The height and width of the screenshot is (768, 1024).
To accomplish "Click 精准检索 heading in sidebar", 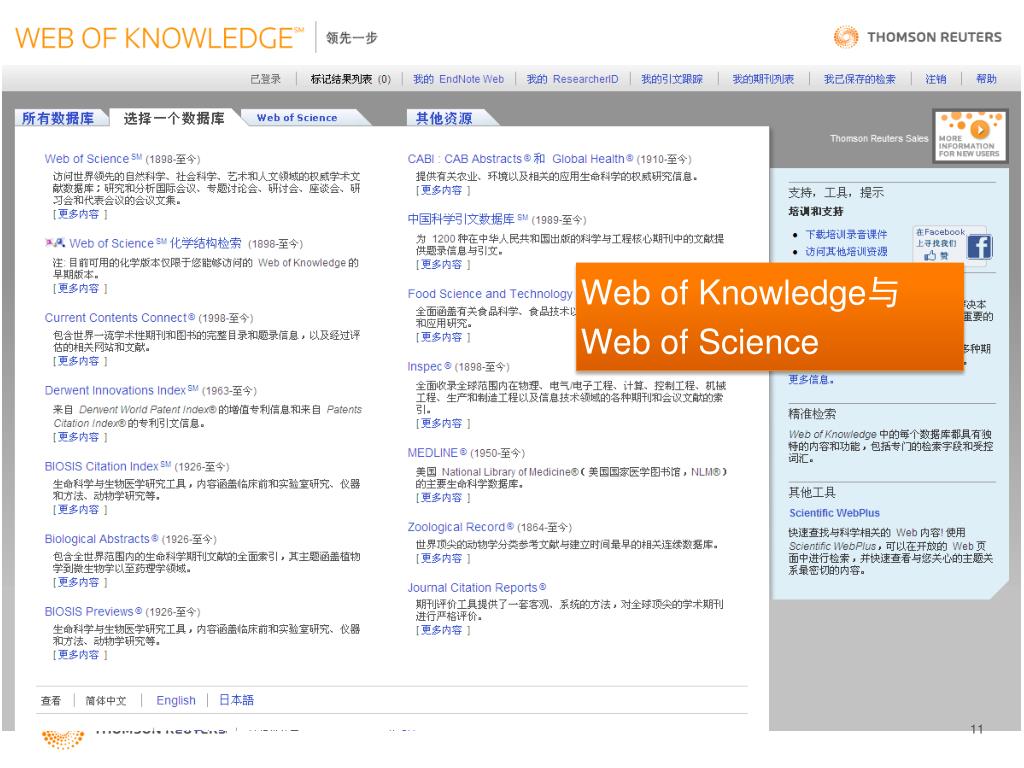I will point(812,414).
